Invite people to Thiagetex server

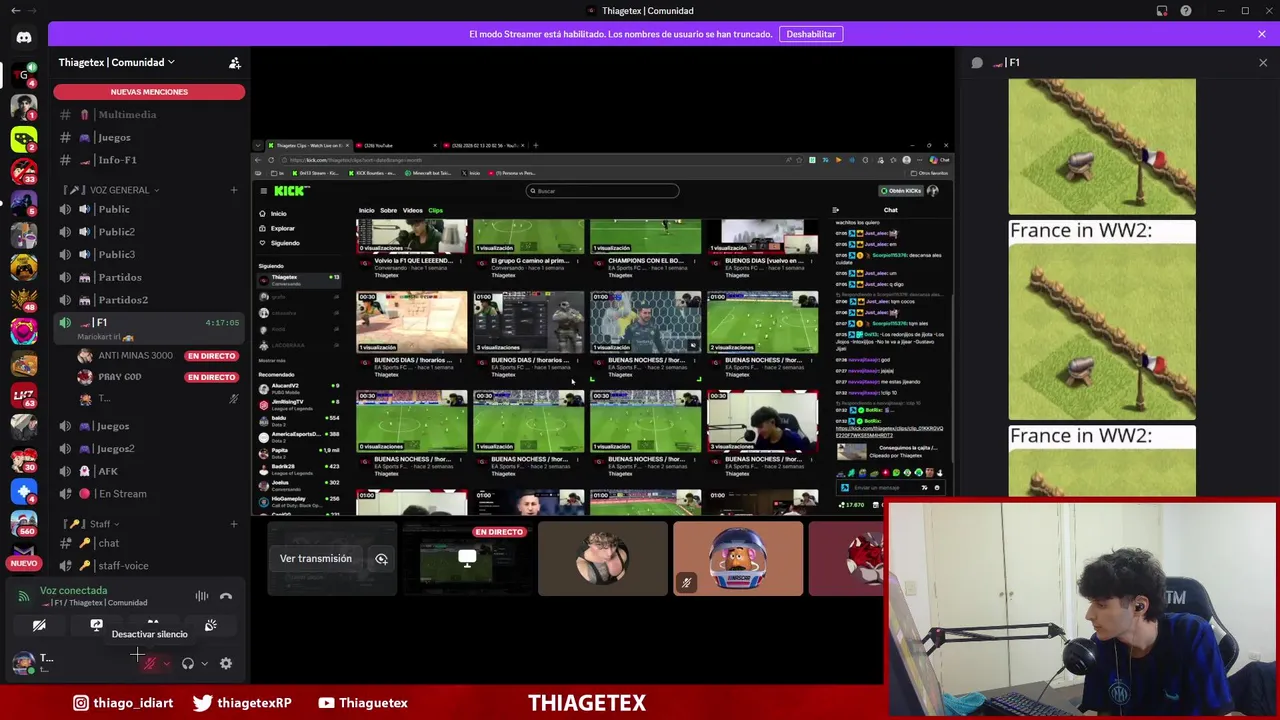coord(234,63)
